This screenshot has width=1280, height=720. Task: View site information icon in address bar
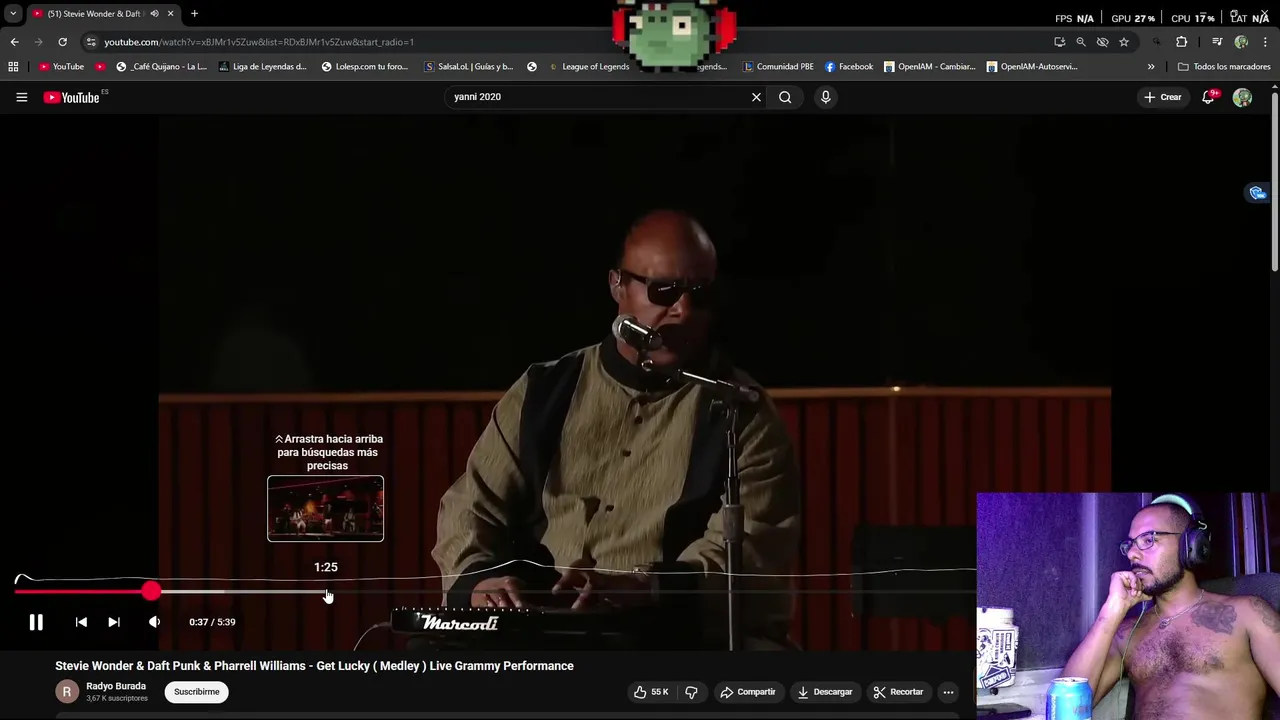point(91,42)
